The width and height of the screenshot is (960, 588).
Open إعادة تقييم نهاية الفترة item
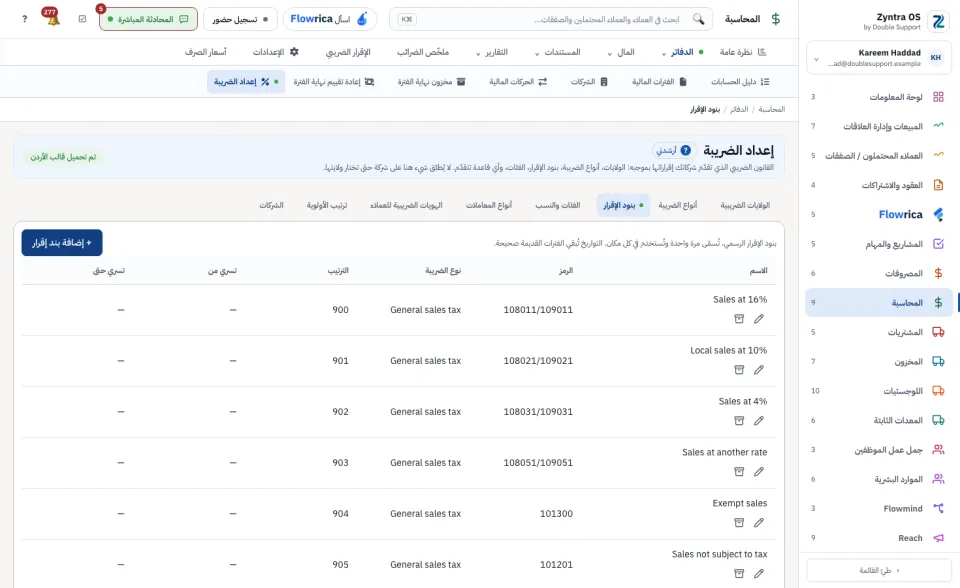tap(334, 81)
